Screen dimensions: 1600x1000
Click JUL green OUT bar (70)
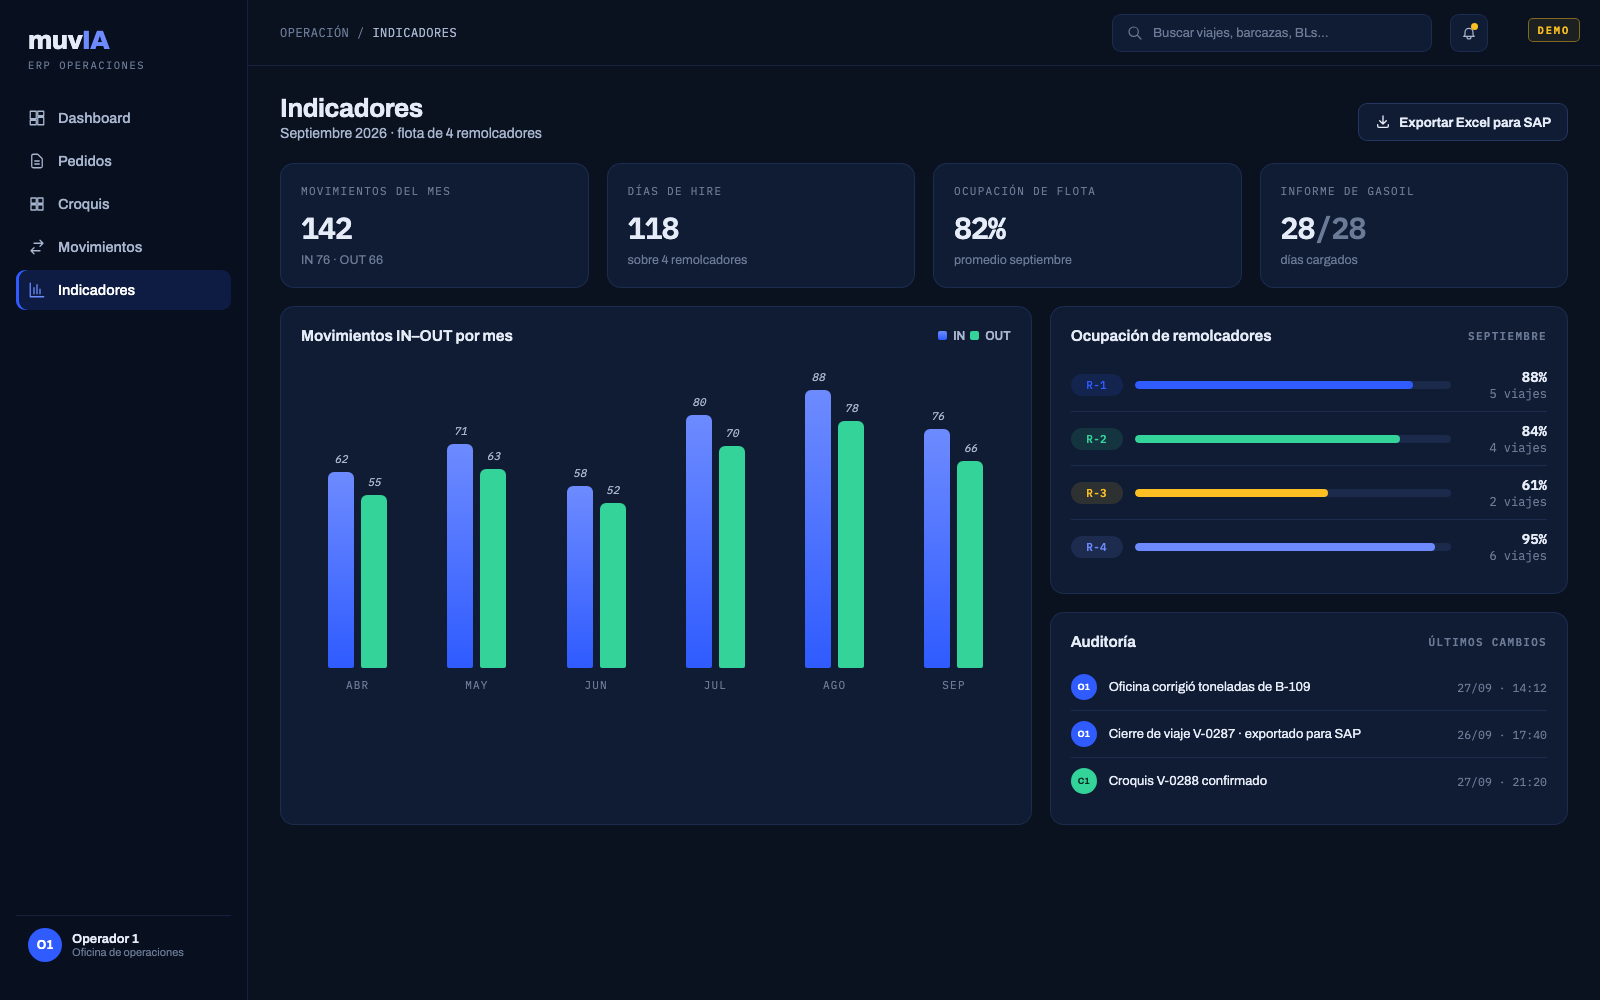point(732,557)
